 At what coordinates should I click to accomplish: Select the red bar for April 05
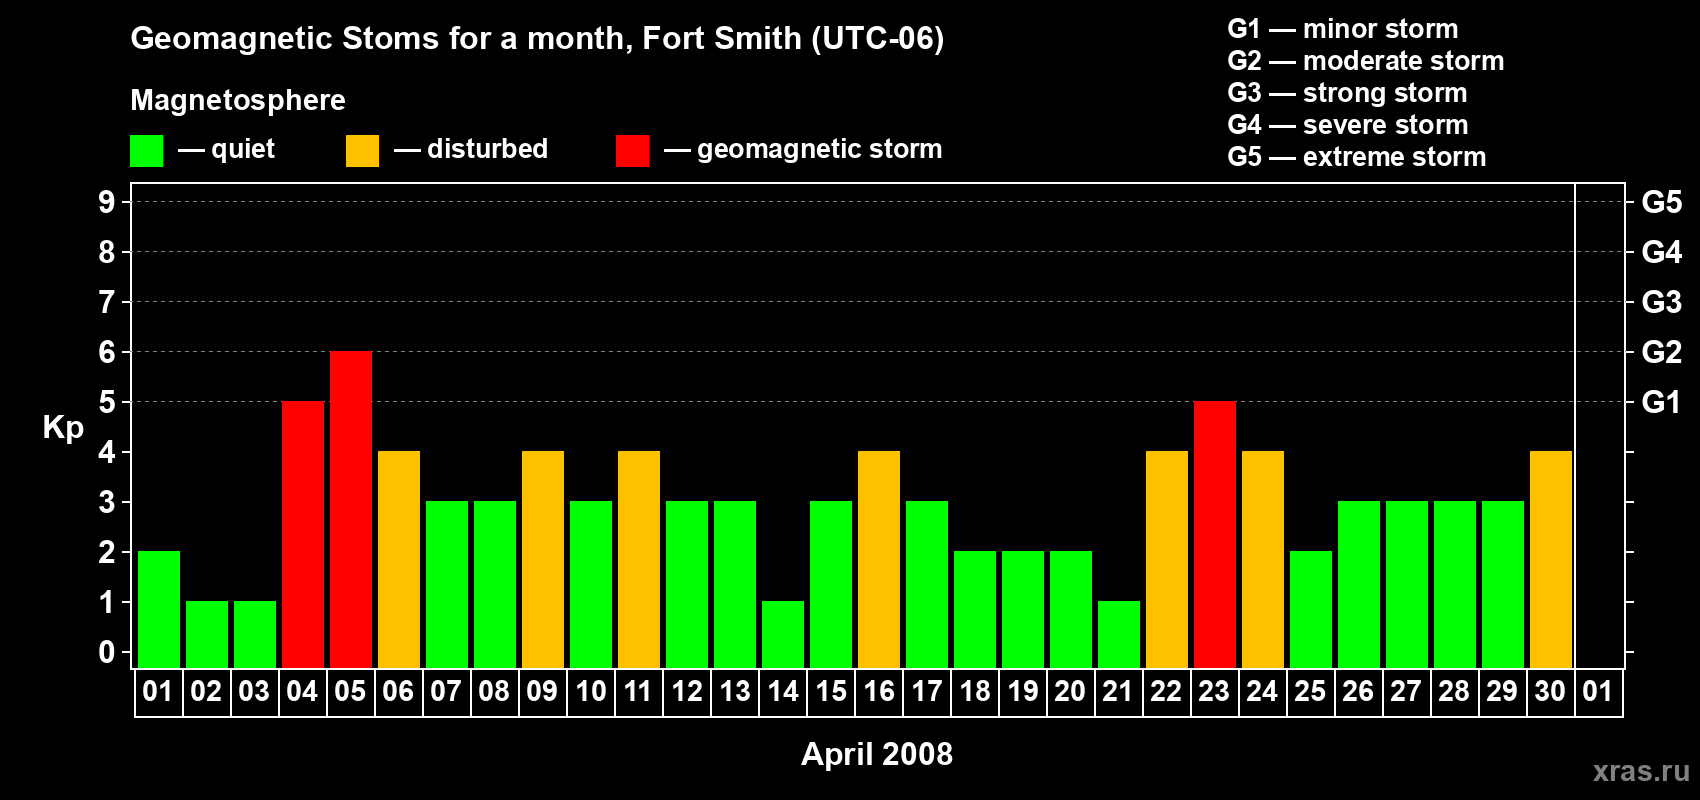(x=351, y=510)
